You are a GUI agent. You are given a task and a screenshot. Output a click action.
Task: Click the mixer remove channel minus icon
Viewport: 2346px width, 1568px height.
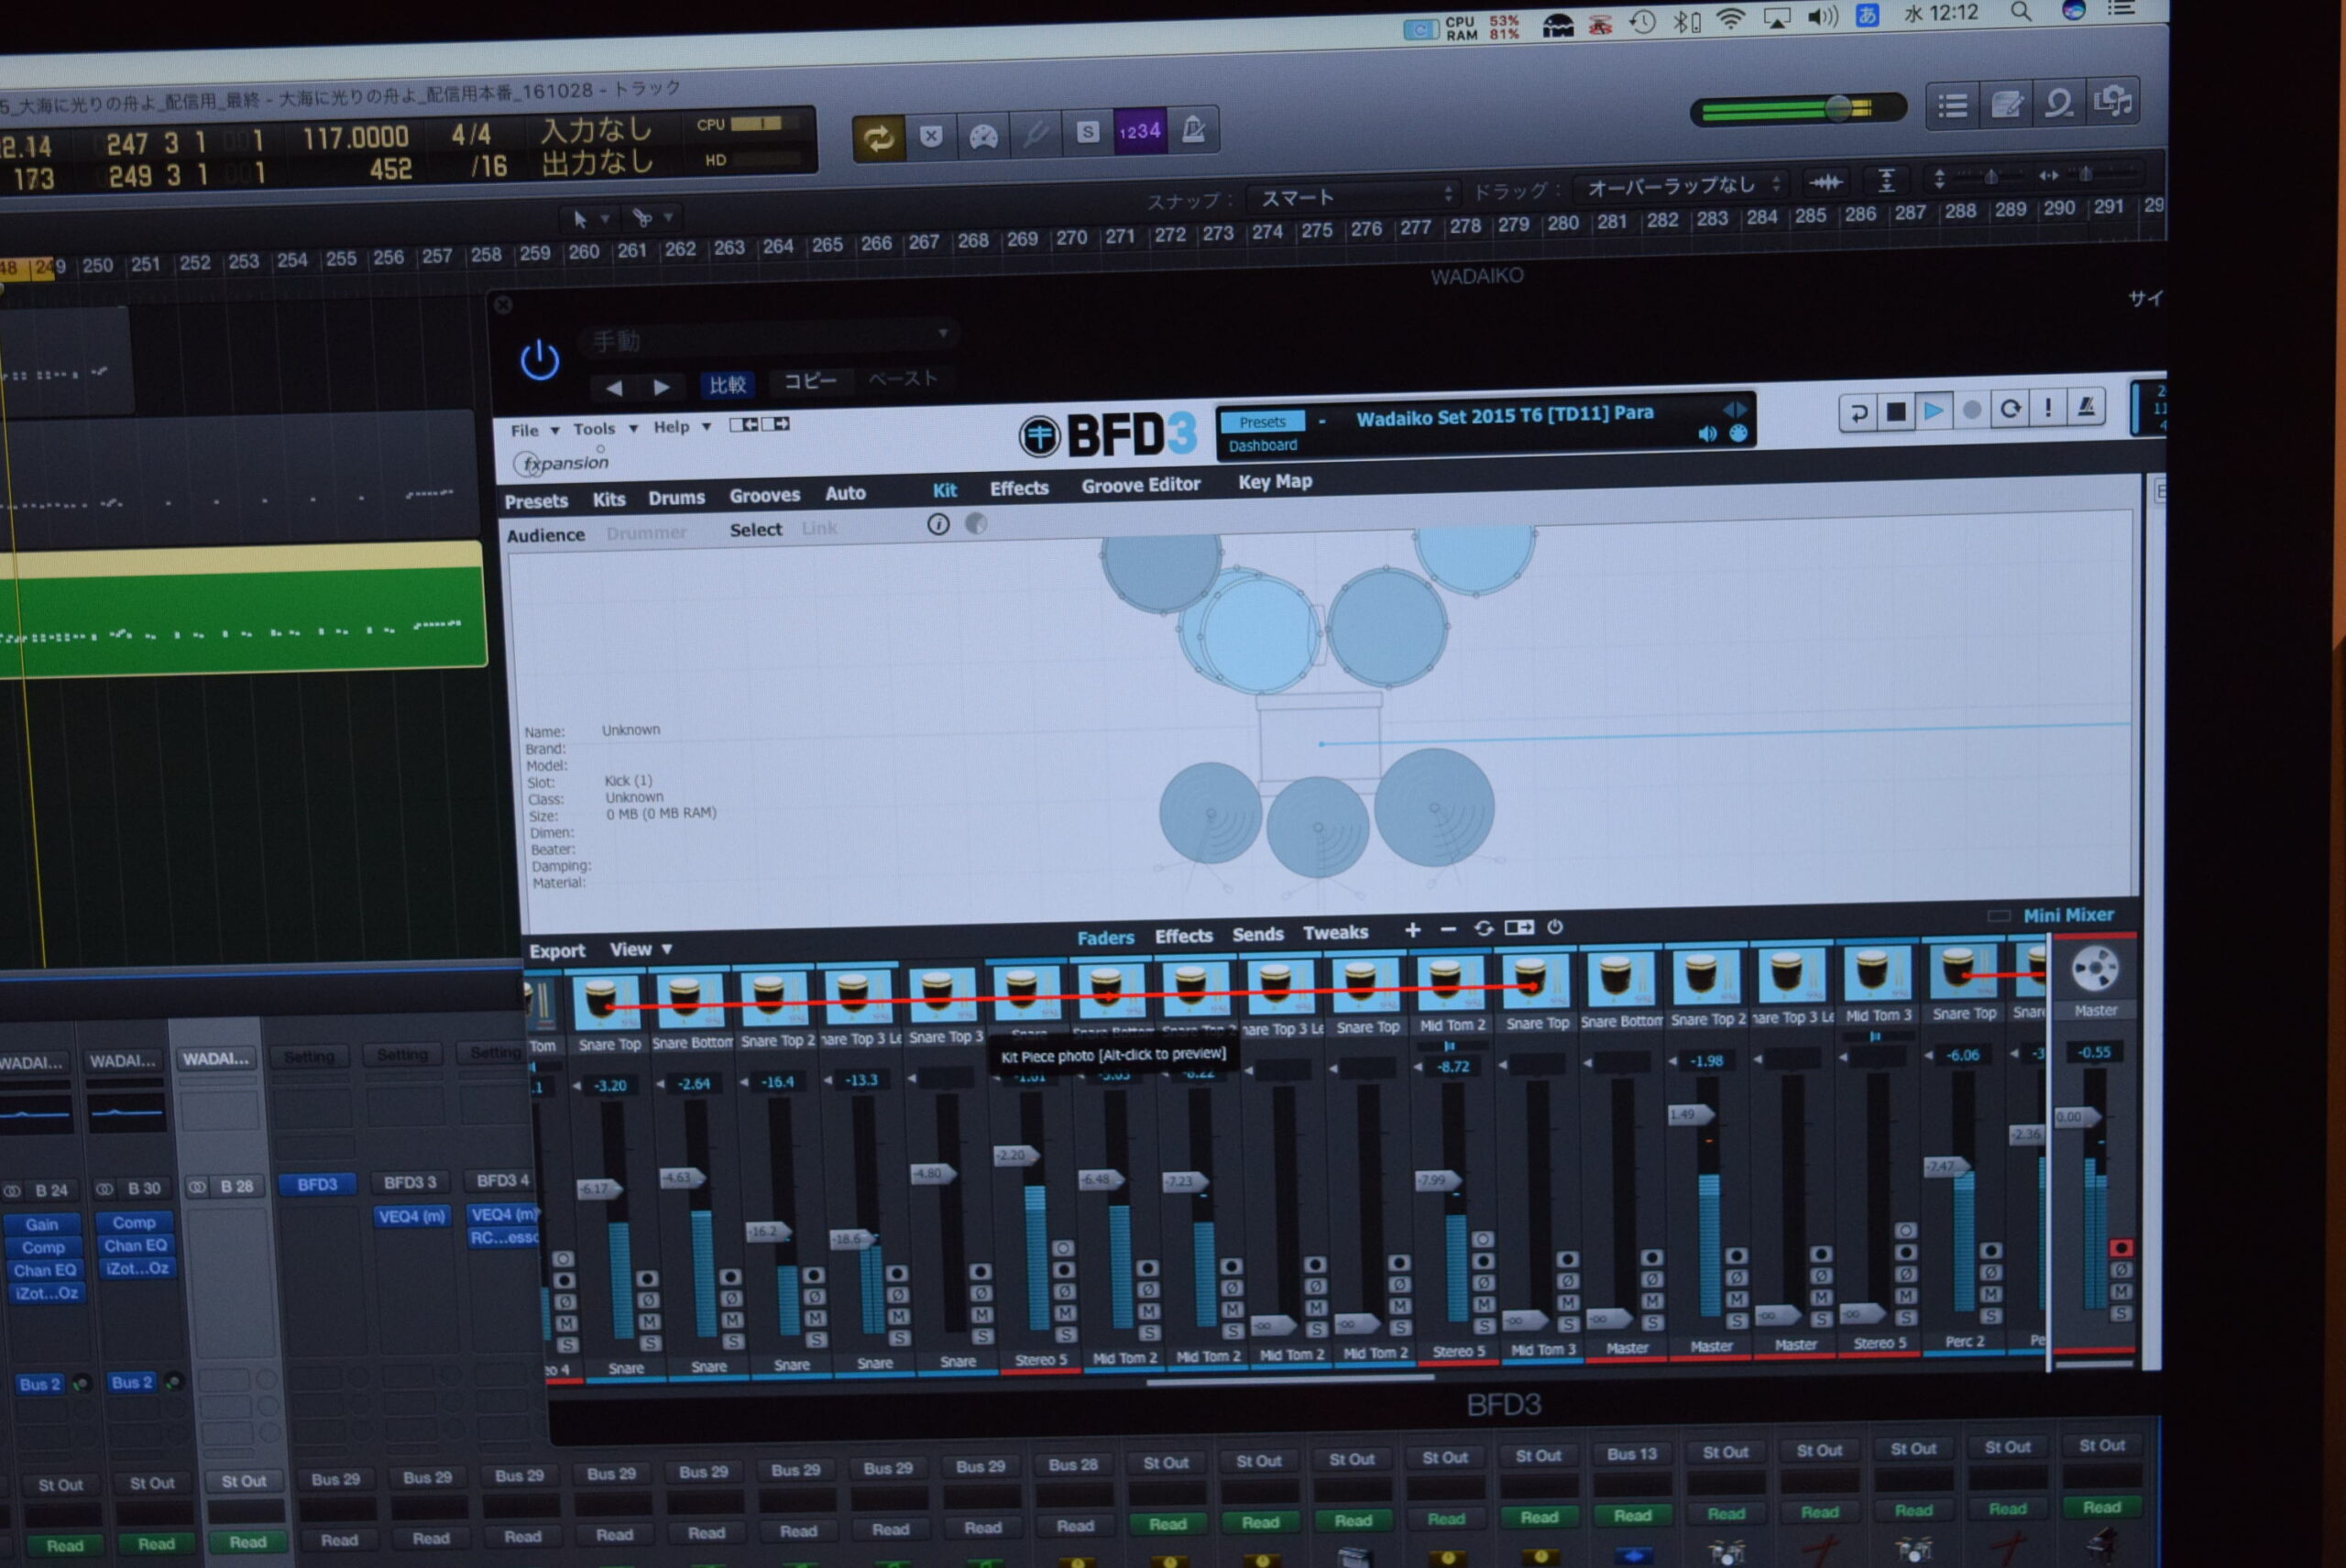coord(1447,930)
